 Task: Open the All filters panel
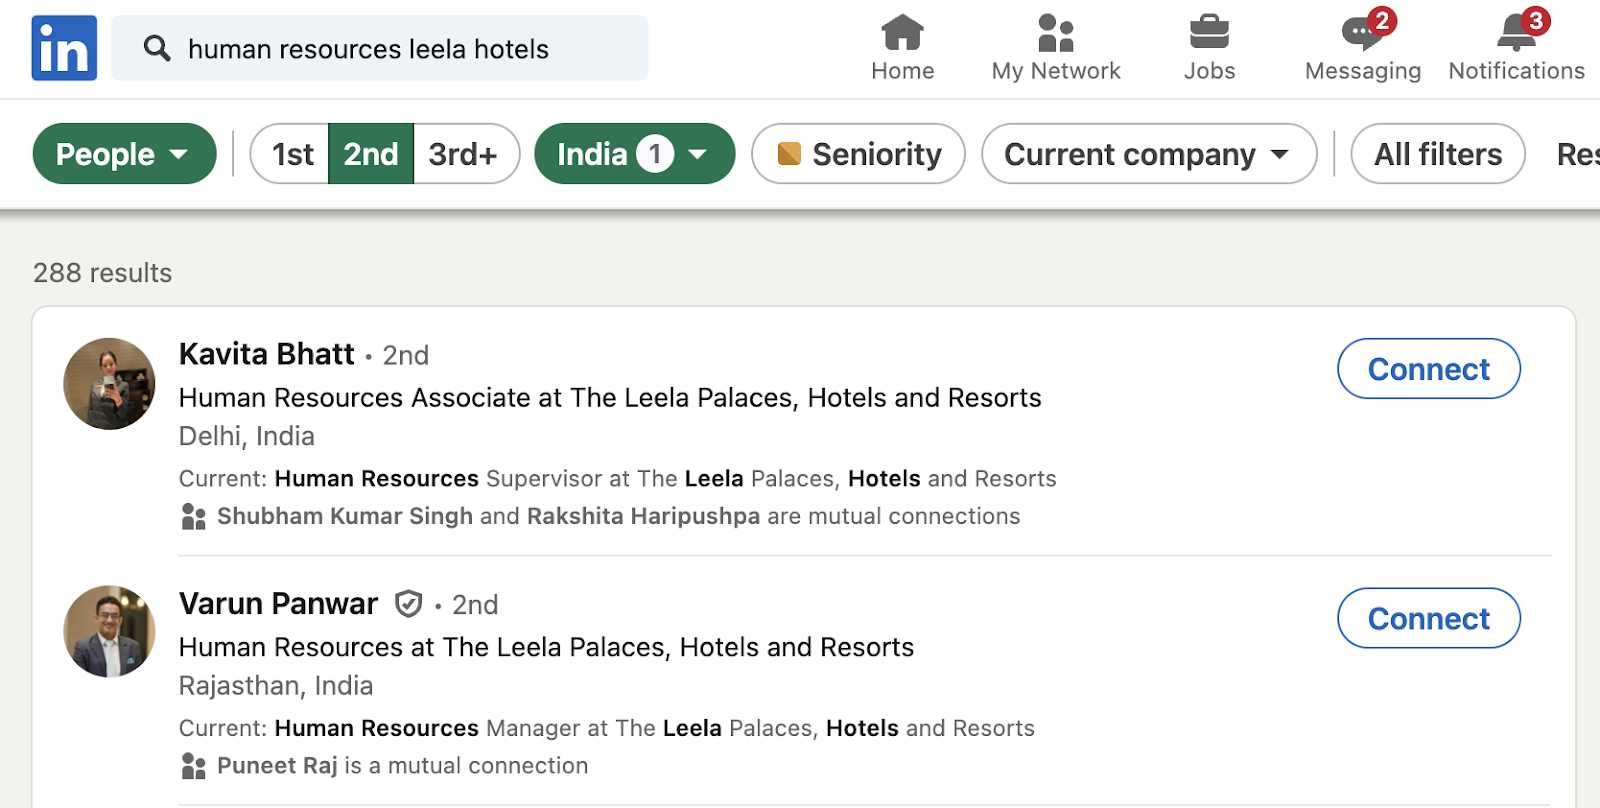tap(1437, 154)
